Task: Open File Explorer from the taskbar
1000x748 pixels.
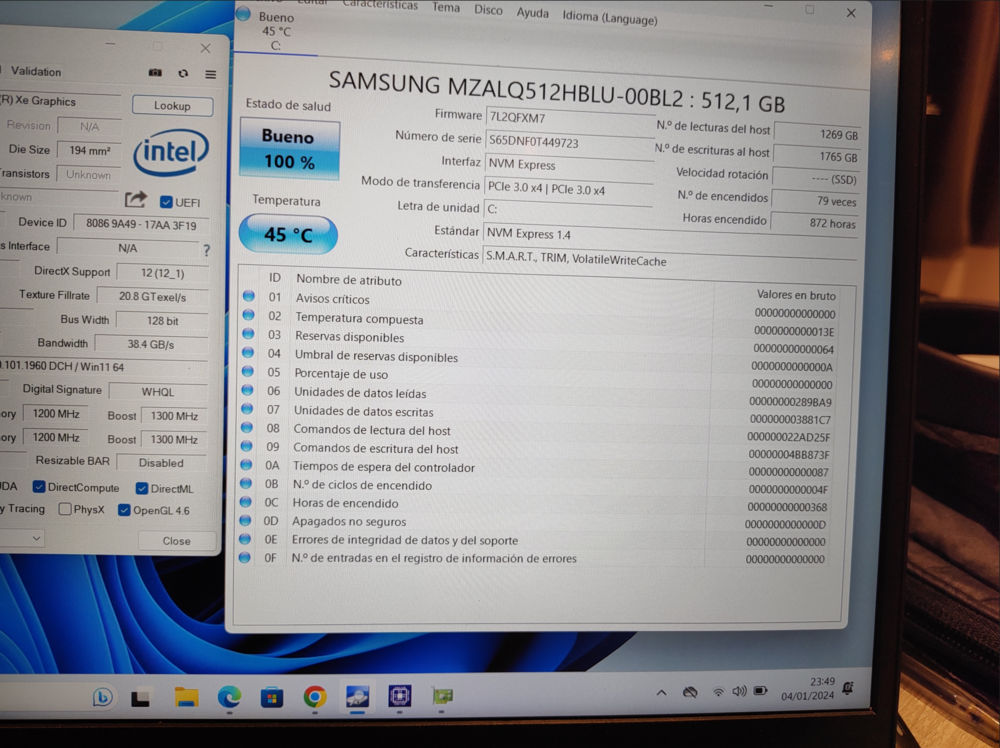Action: click(186, 697)
